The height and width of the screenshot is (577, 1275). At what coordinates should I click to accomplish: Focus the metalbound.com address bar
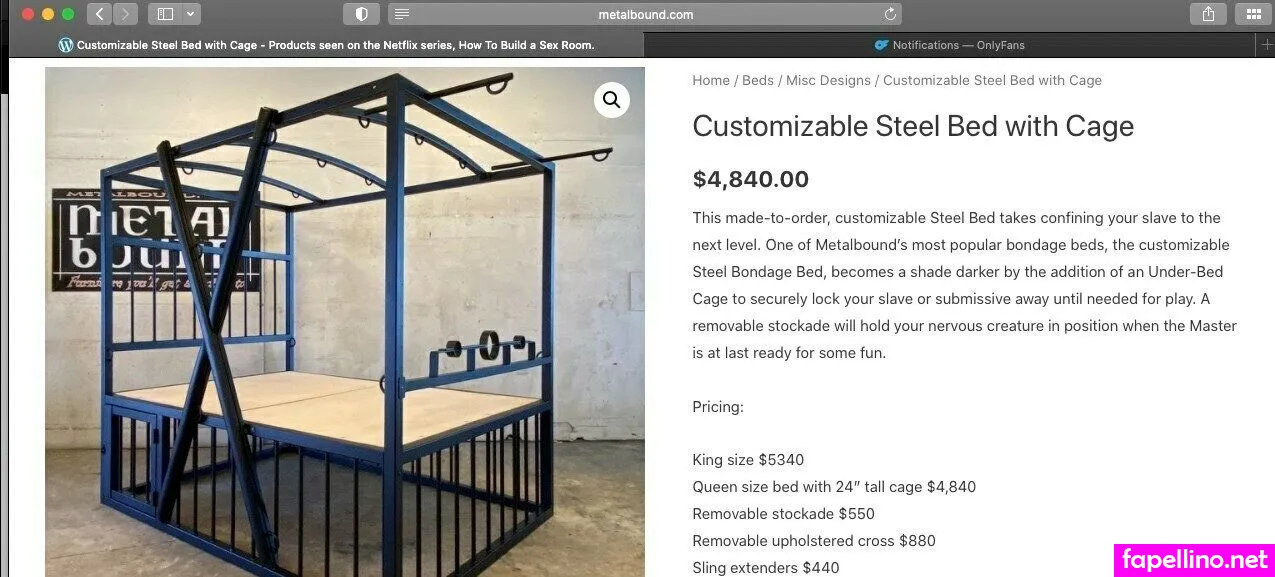click(x=645, y=14)
